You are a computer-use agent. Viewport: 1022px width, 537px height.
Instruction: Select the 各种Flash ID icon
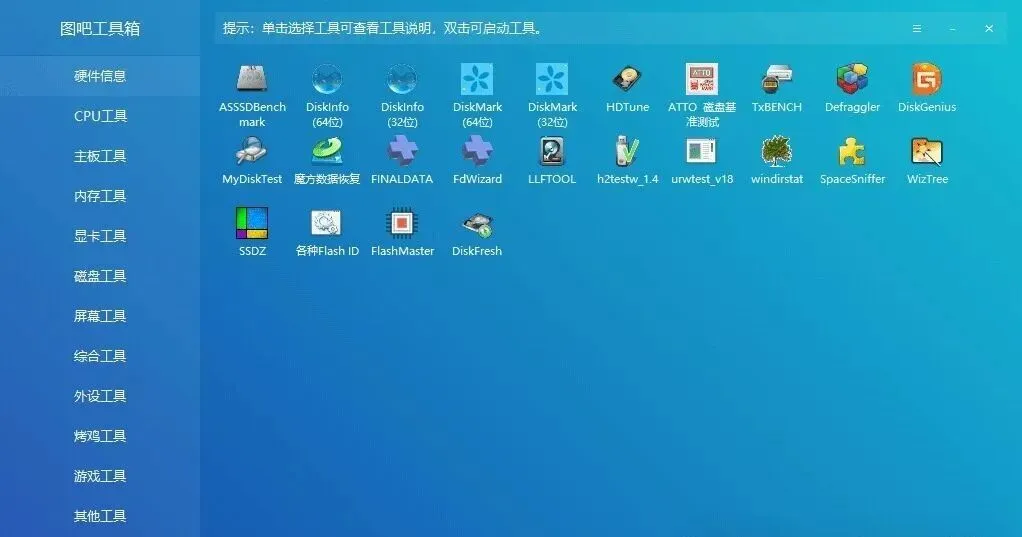click(x=327, y=223)
